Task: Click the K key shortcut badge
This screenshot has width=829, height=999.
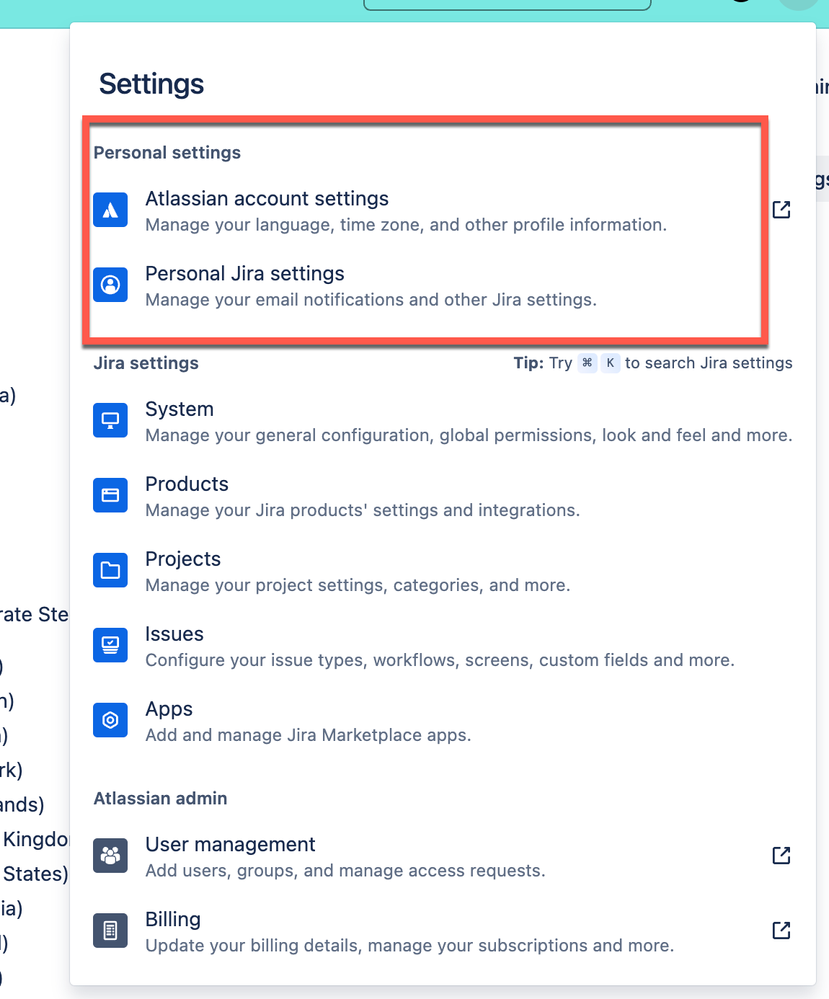Action: point(610,363)
